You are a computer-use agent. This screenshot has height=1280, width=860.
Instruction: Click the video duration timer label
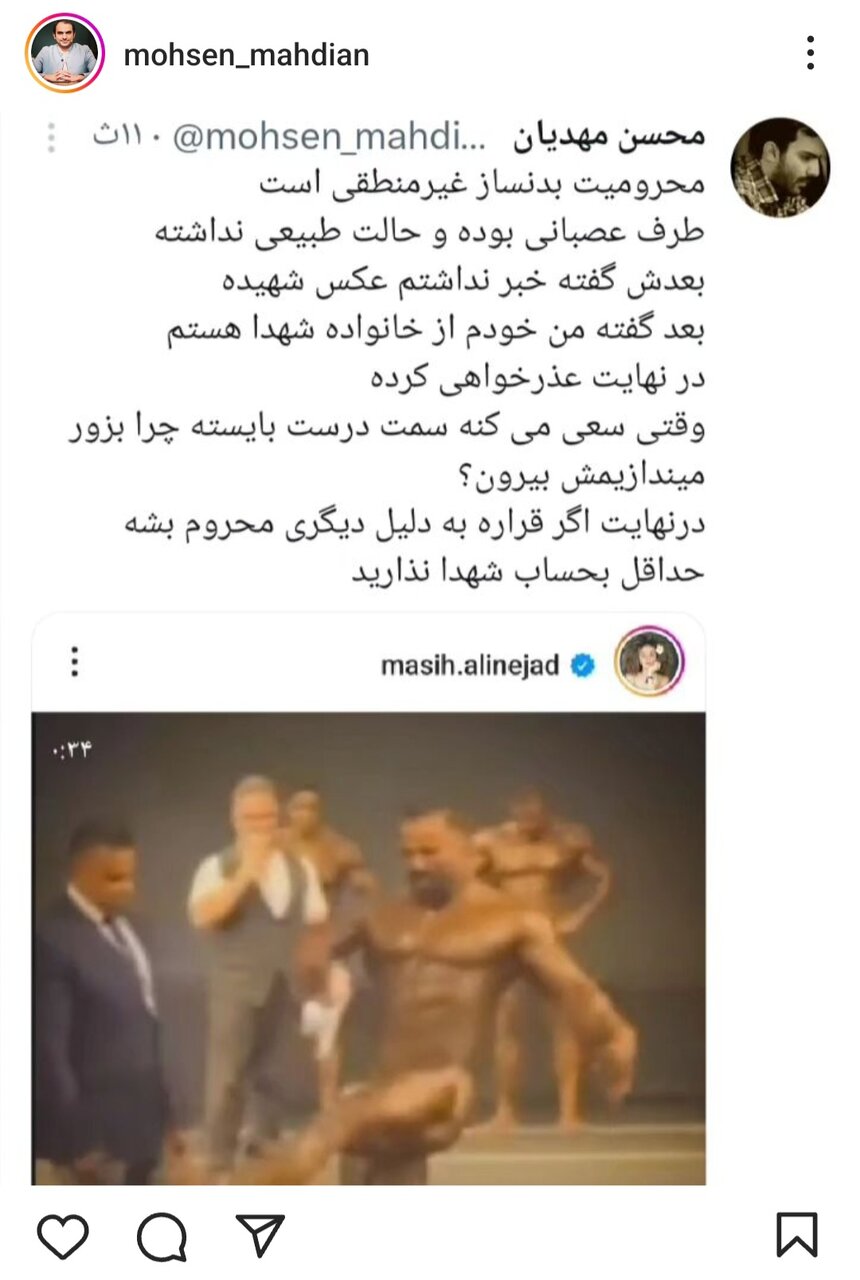[70, 749]
